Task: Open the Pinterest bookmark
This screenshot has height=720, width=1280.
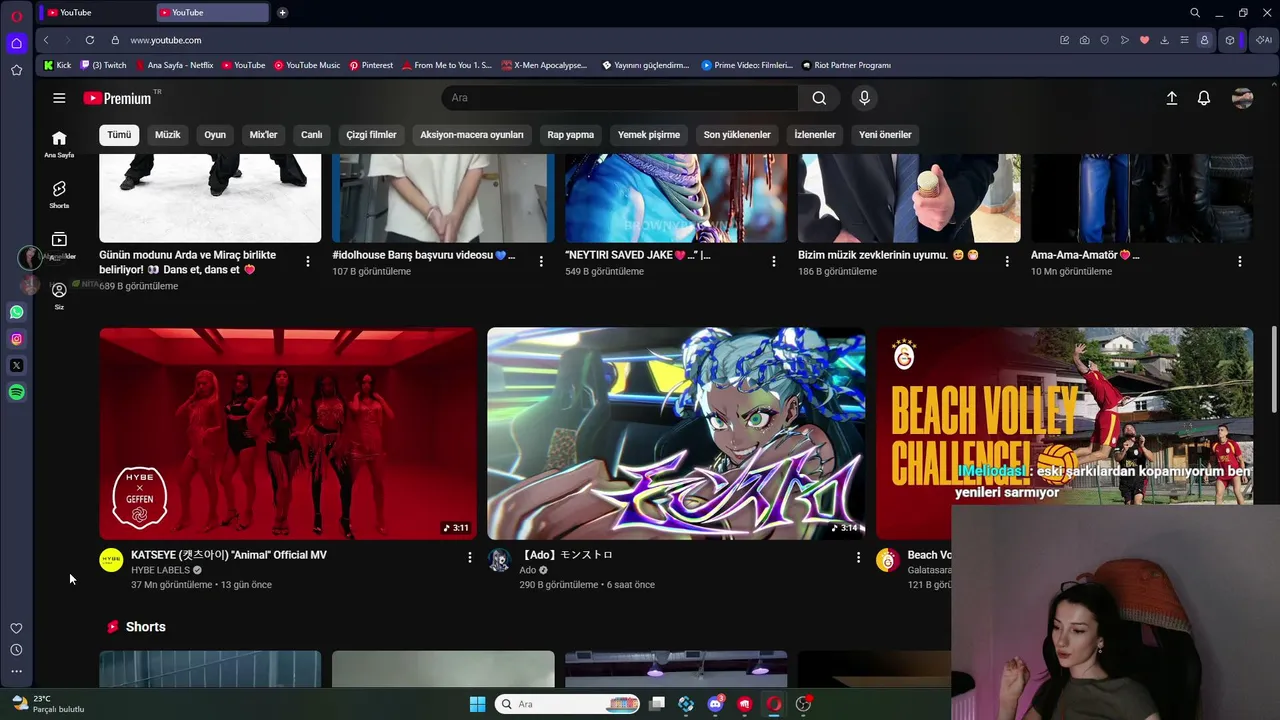Action: [x=371, y=65]
